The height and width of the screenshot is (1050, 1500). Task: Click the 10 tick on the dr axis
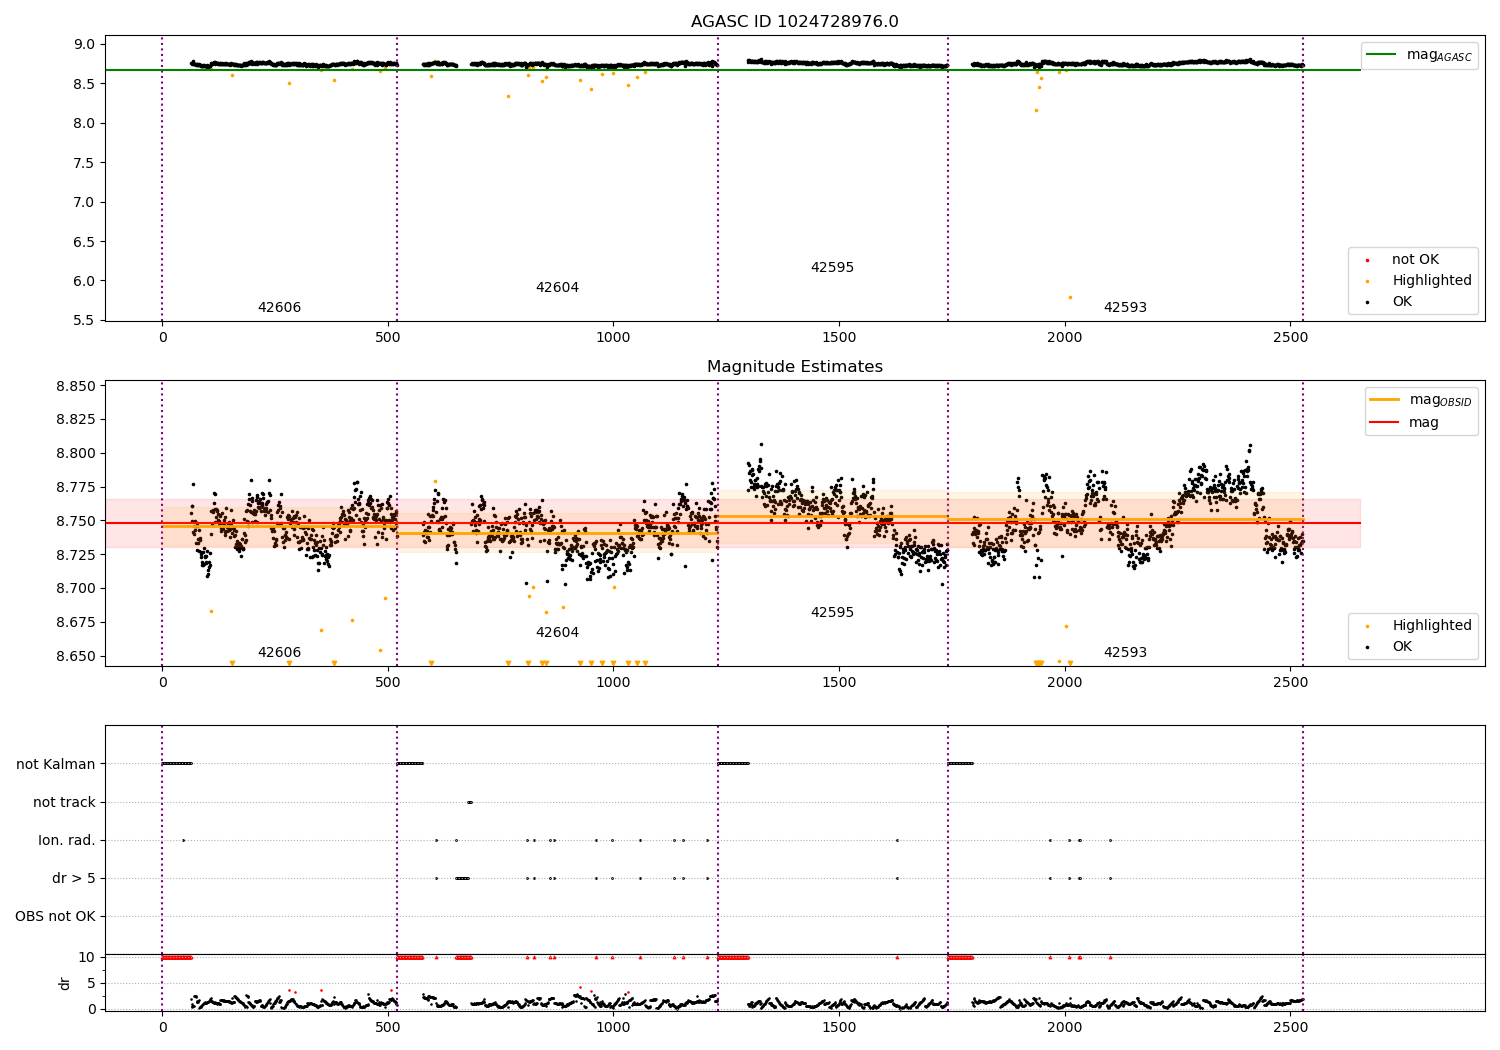[87, 958]
